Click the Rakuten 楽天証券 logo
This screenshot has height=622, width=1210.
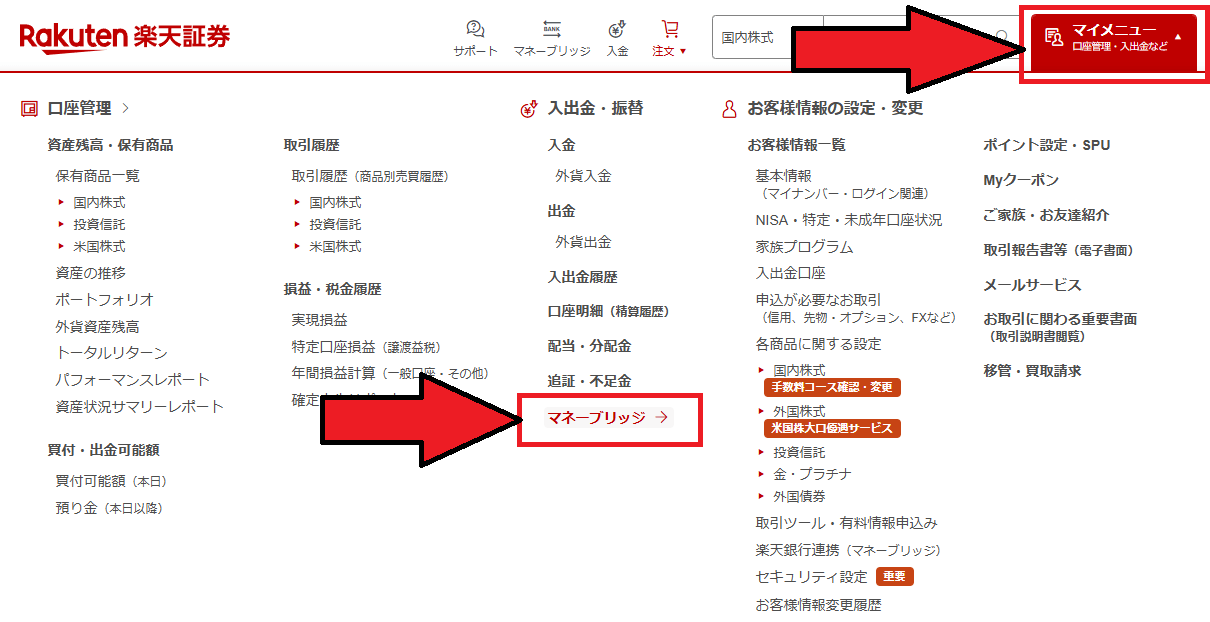(125, 37)
